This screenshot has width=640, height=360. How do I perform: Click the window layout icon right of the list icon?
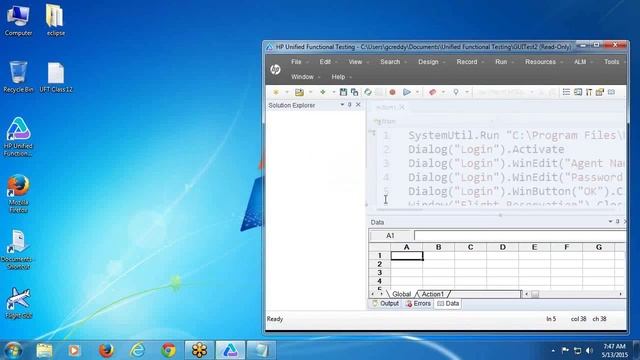pos(578,92)
